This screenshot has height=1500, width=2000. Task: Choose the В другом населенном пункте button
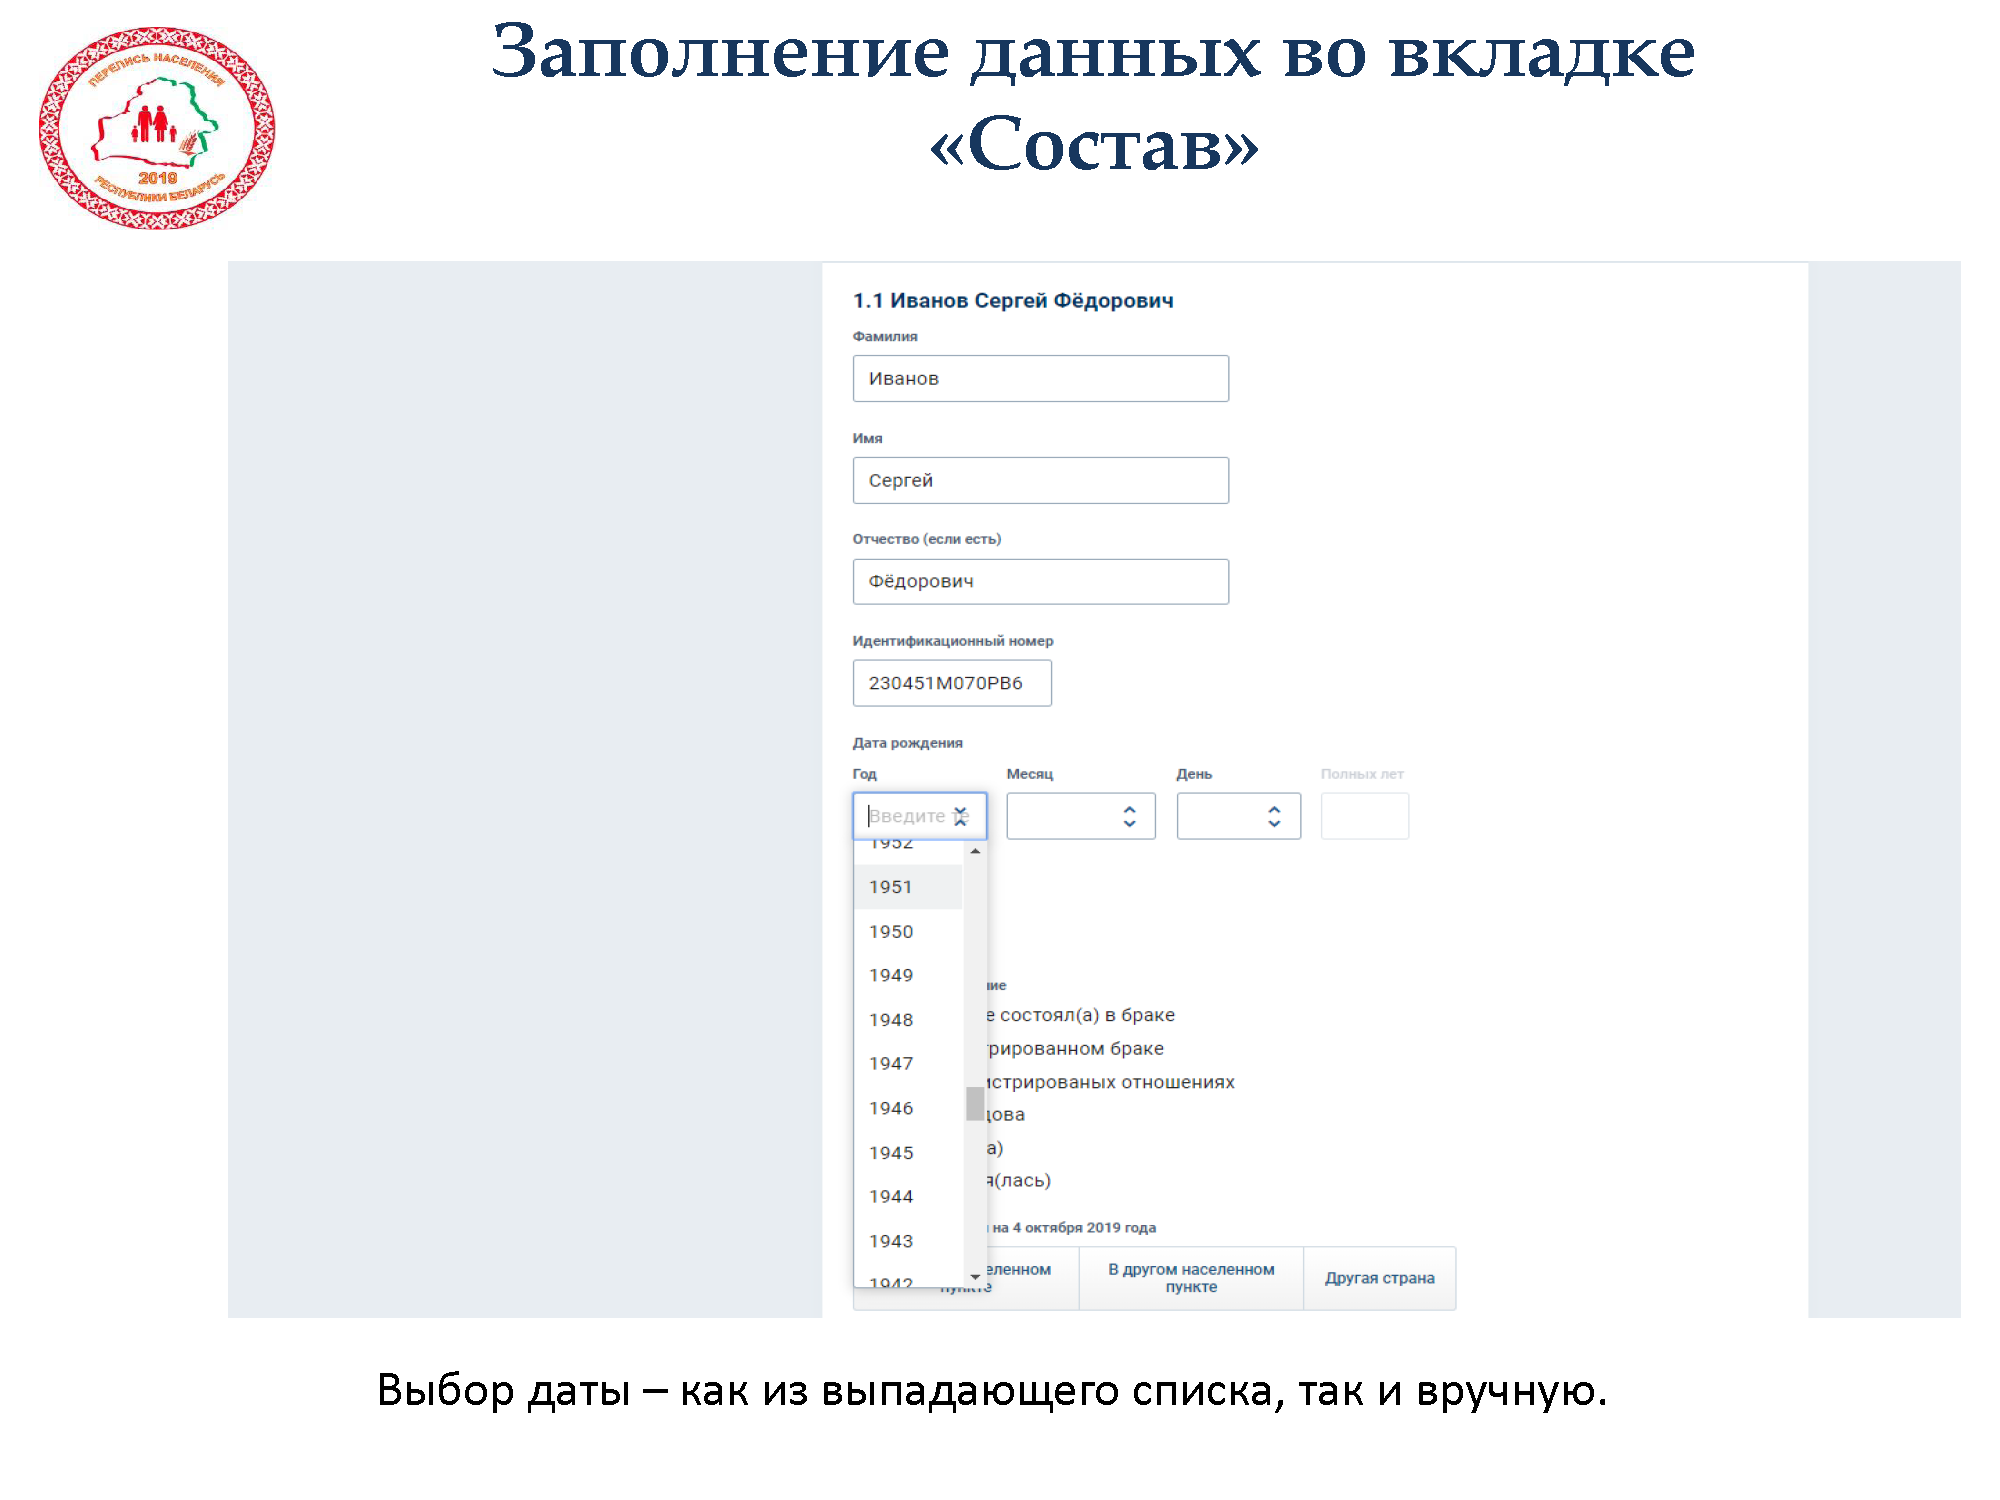click(1191, 1278)
